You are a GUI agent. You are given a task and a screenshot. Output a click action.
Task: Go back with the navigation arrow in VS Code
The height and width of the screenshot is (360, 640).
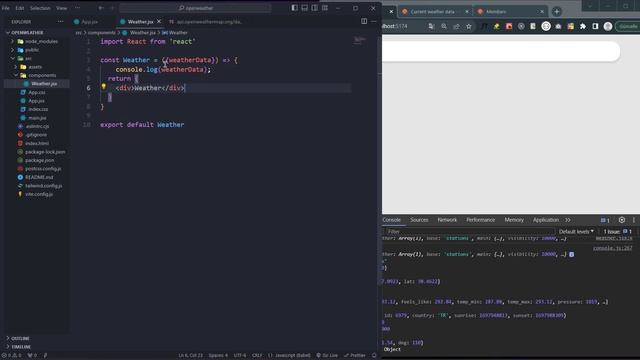(x=101, y=8)
